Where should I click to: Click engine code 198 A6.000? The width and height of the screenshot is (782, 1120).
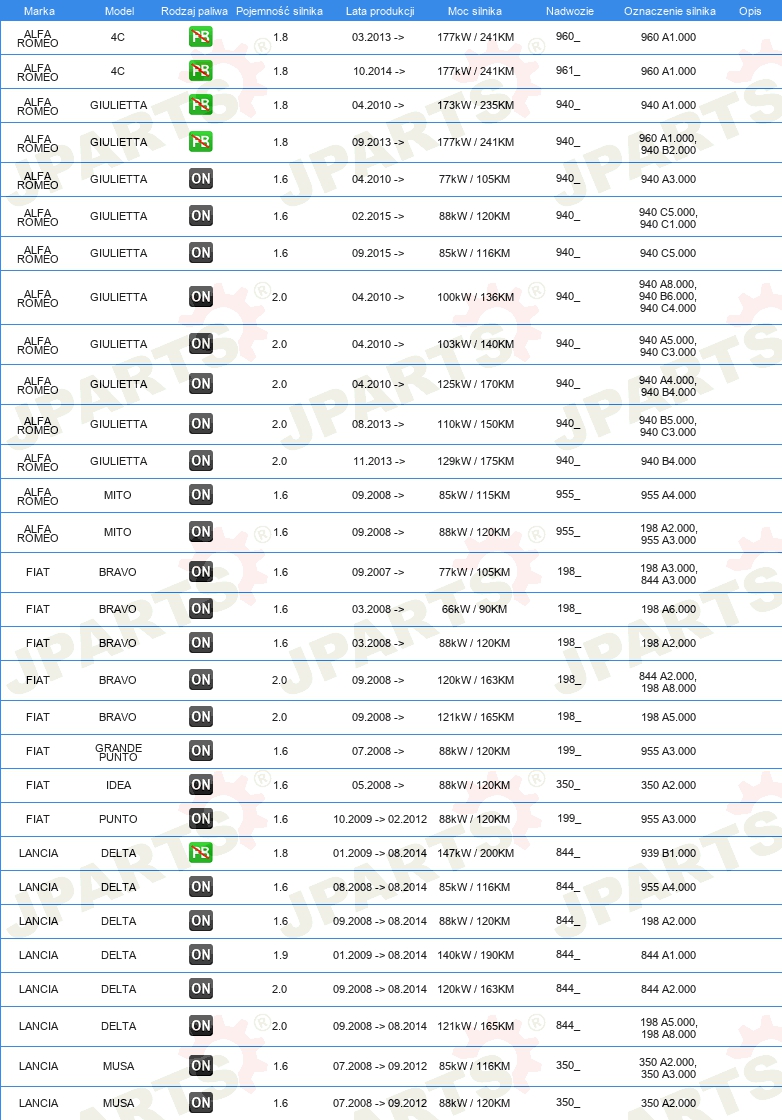668,609
